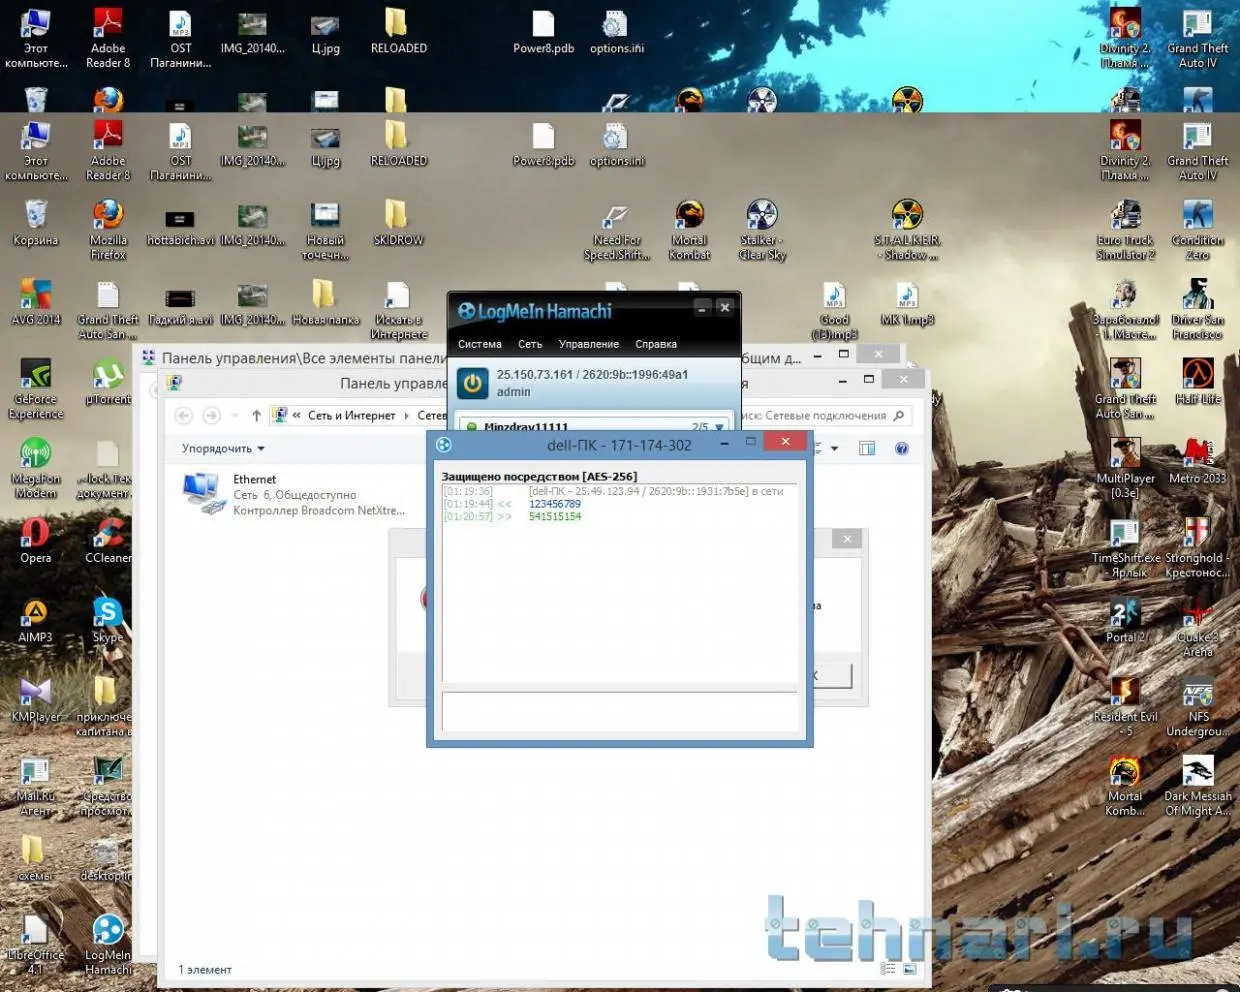Open Resident Evil 5 shortcut
This screenshot has height=992, width=1240.
[1125, 706]
